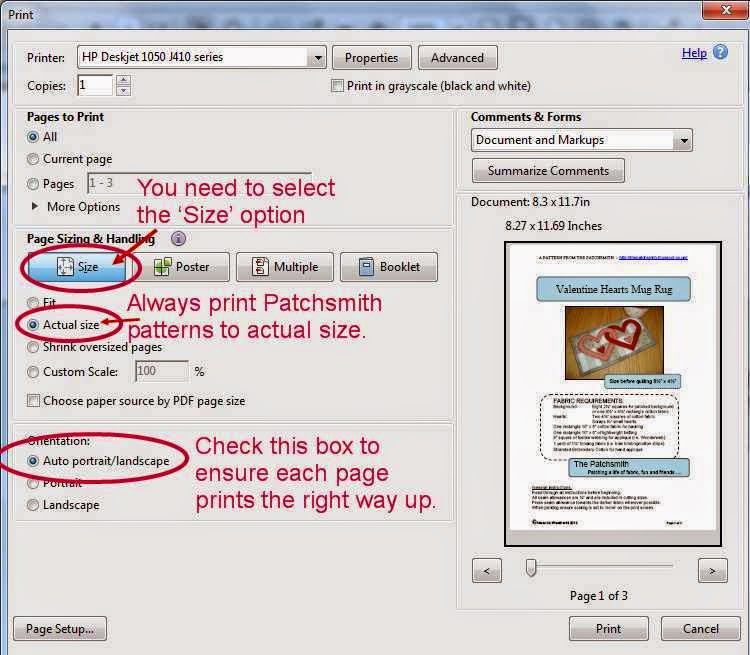Click the page preview slider handle
This screenshot has height=655, width=750.
[x=531, y=568]
